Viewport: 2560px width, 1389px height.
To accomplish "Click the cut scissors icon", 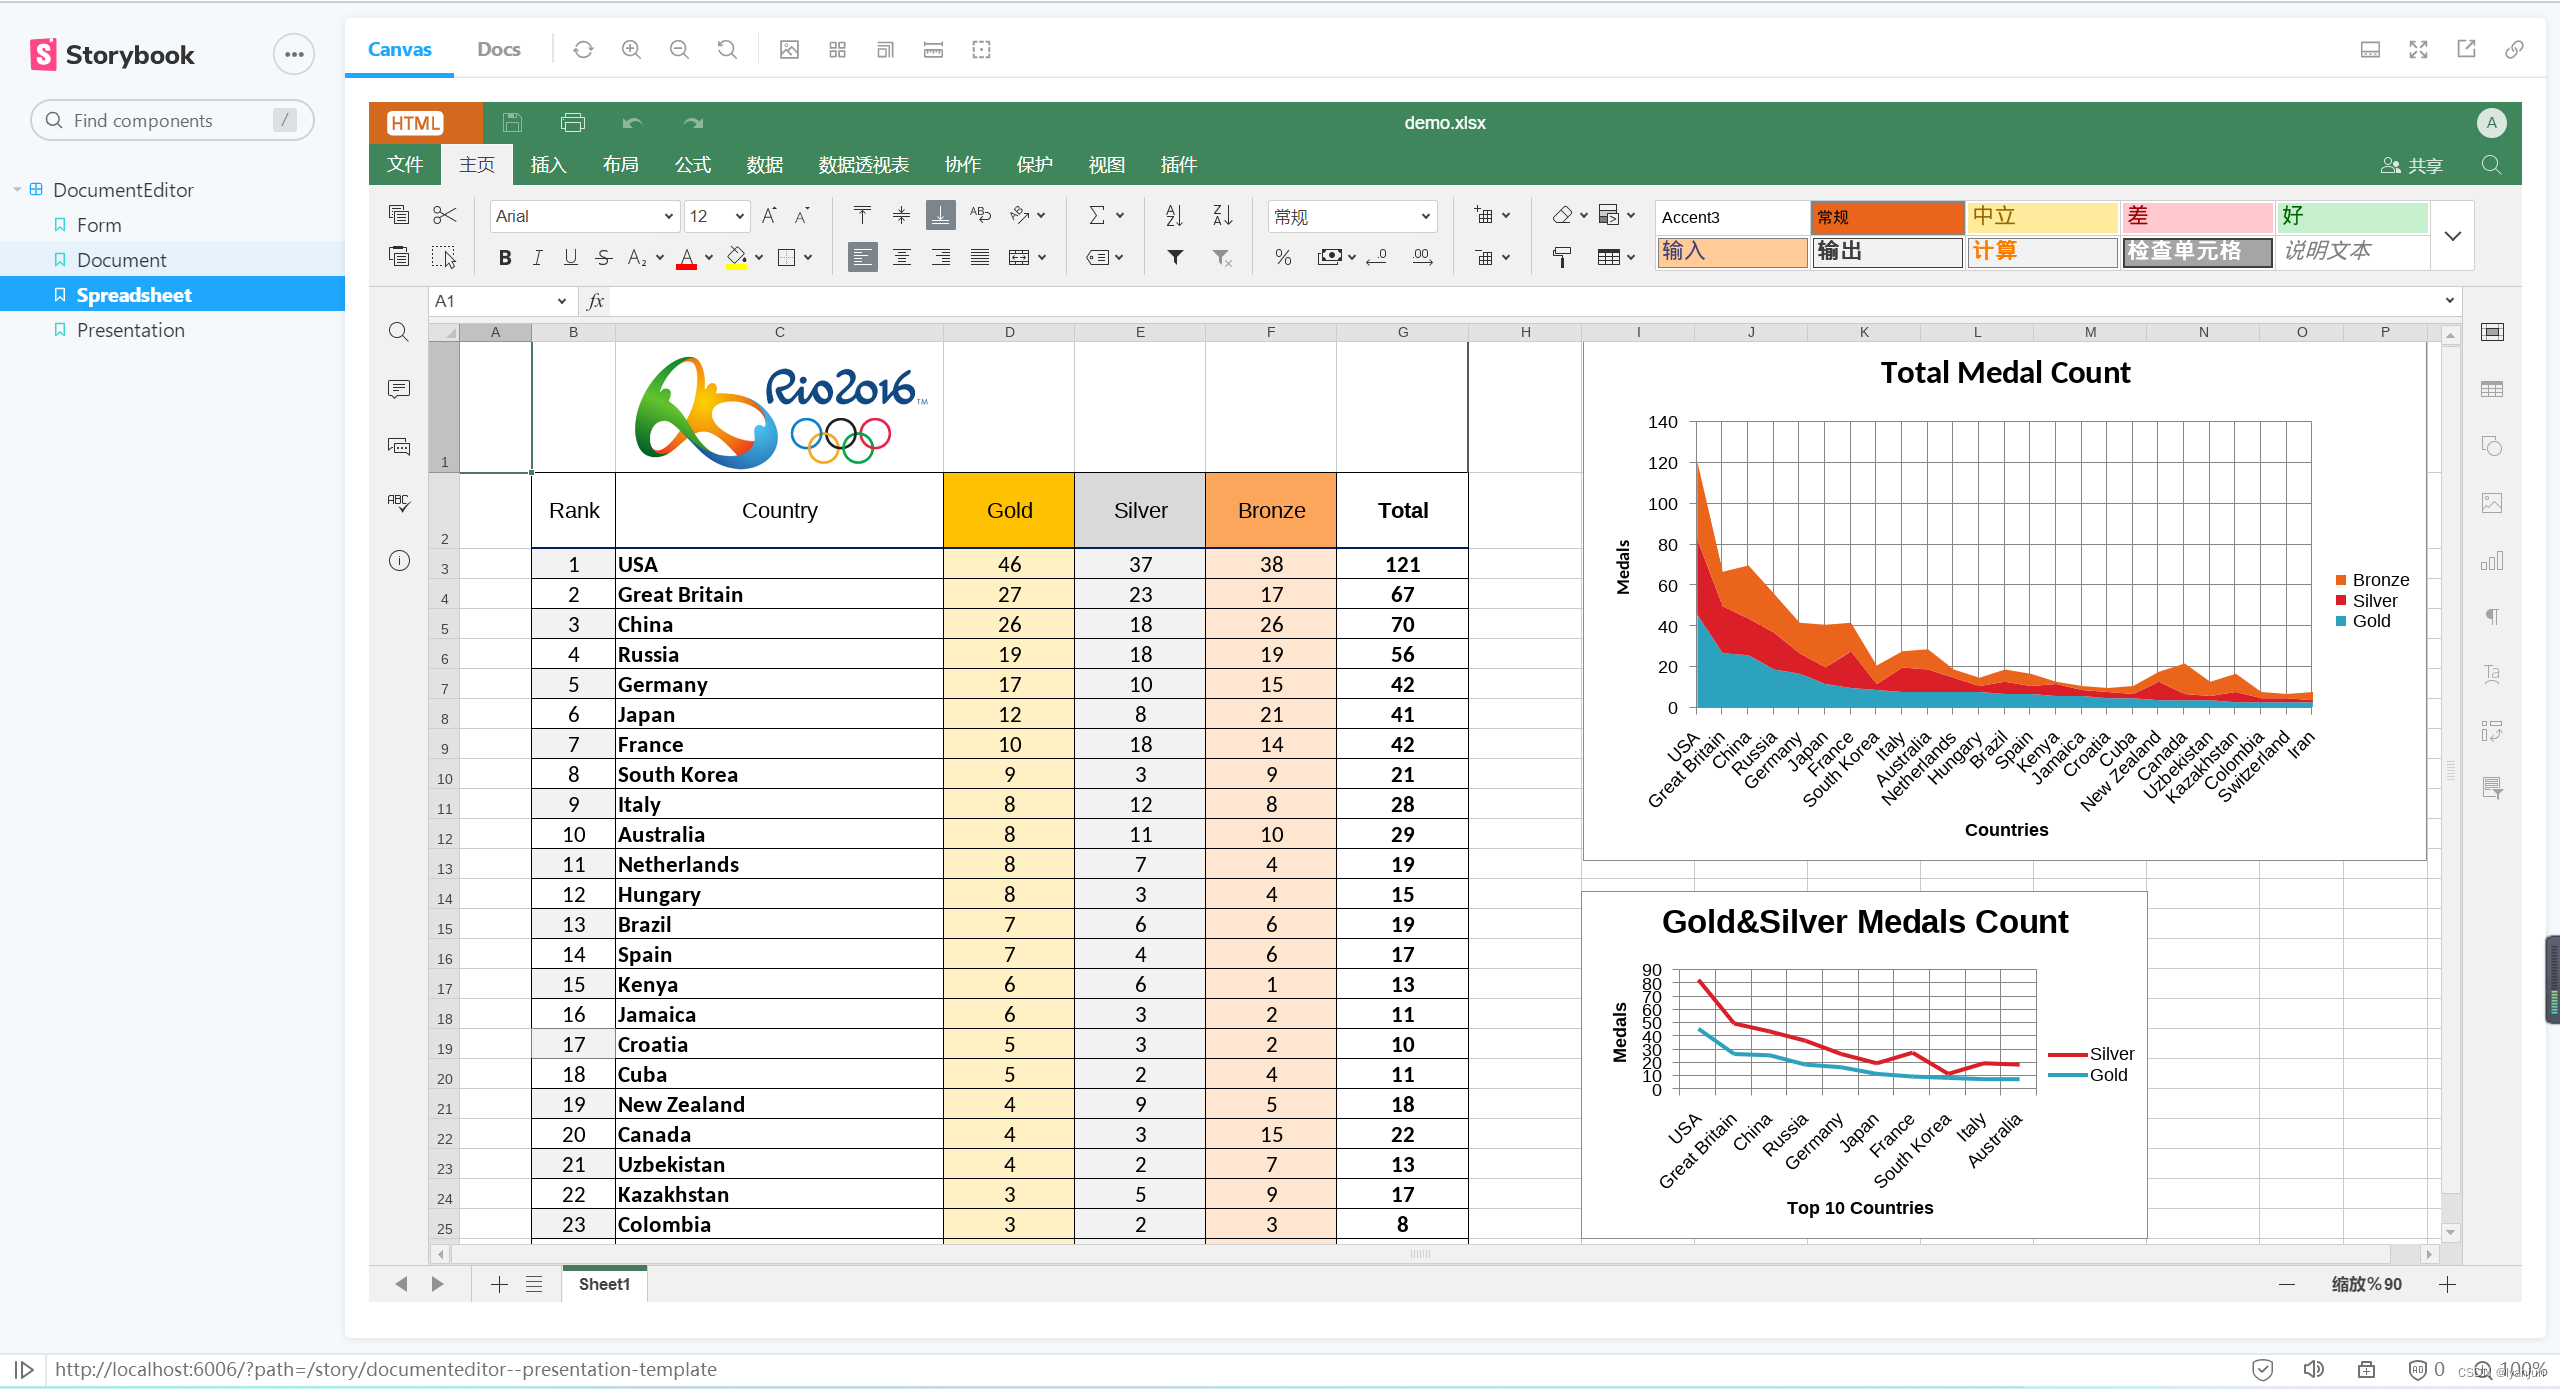I will tap(445, 215).
